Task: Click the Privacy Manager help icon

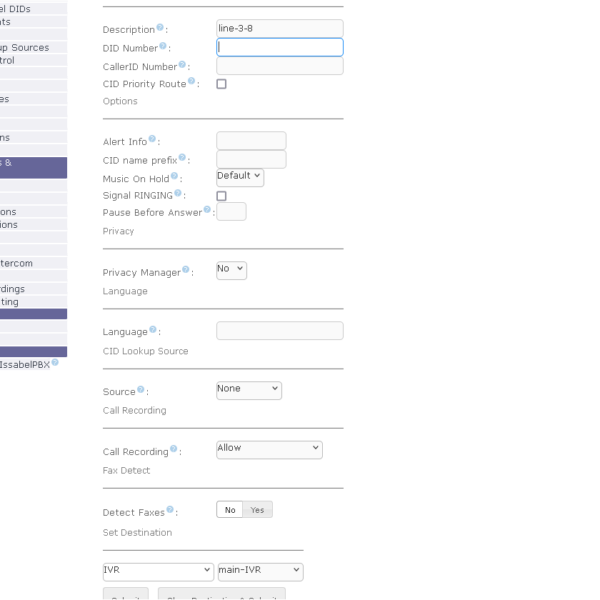Action: pyautogui.click(x=186, y=270)
